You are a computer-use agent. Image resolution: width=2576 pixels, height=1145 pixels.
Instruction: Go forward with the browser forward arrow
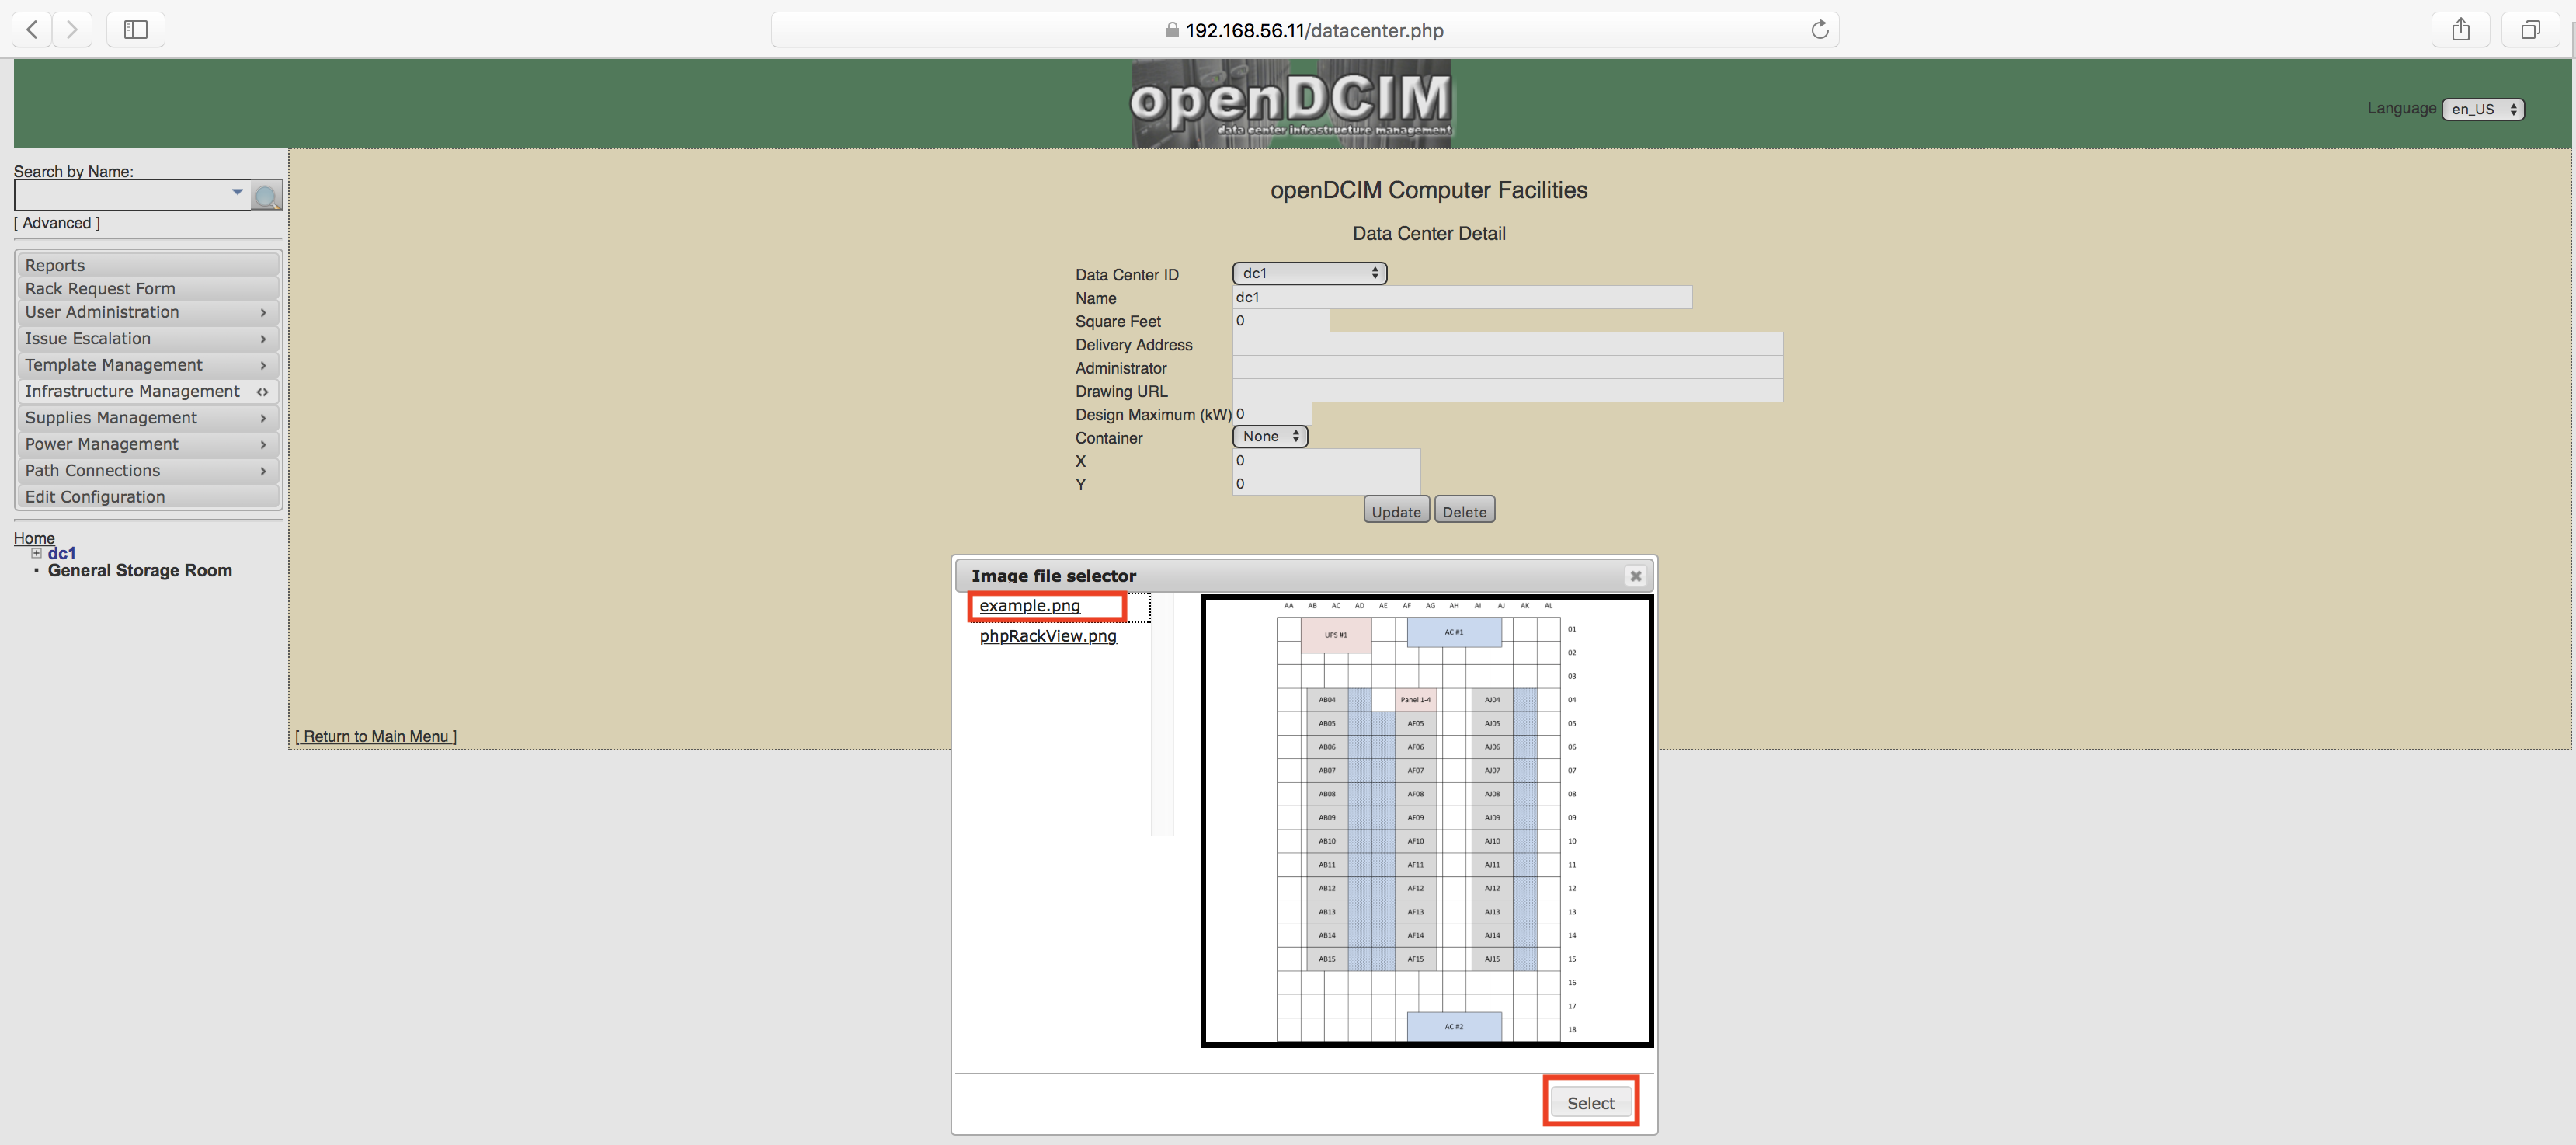72,30
